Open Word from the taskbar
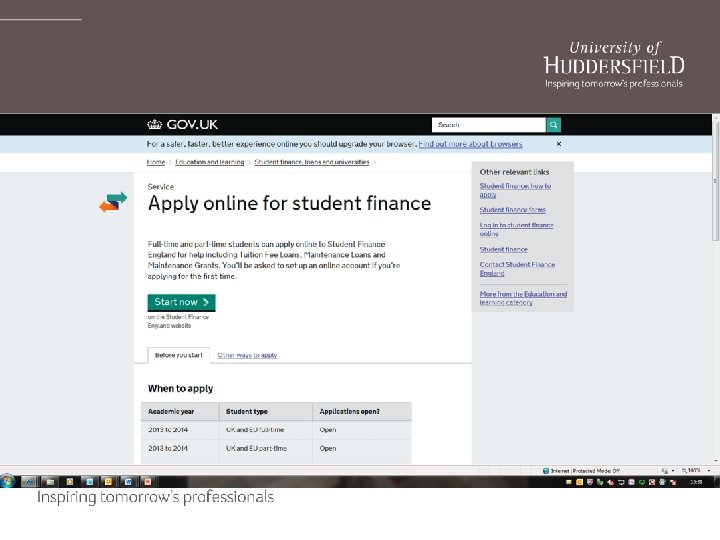Screen dimensions: 720x540 tap(128, 482)
